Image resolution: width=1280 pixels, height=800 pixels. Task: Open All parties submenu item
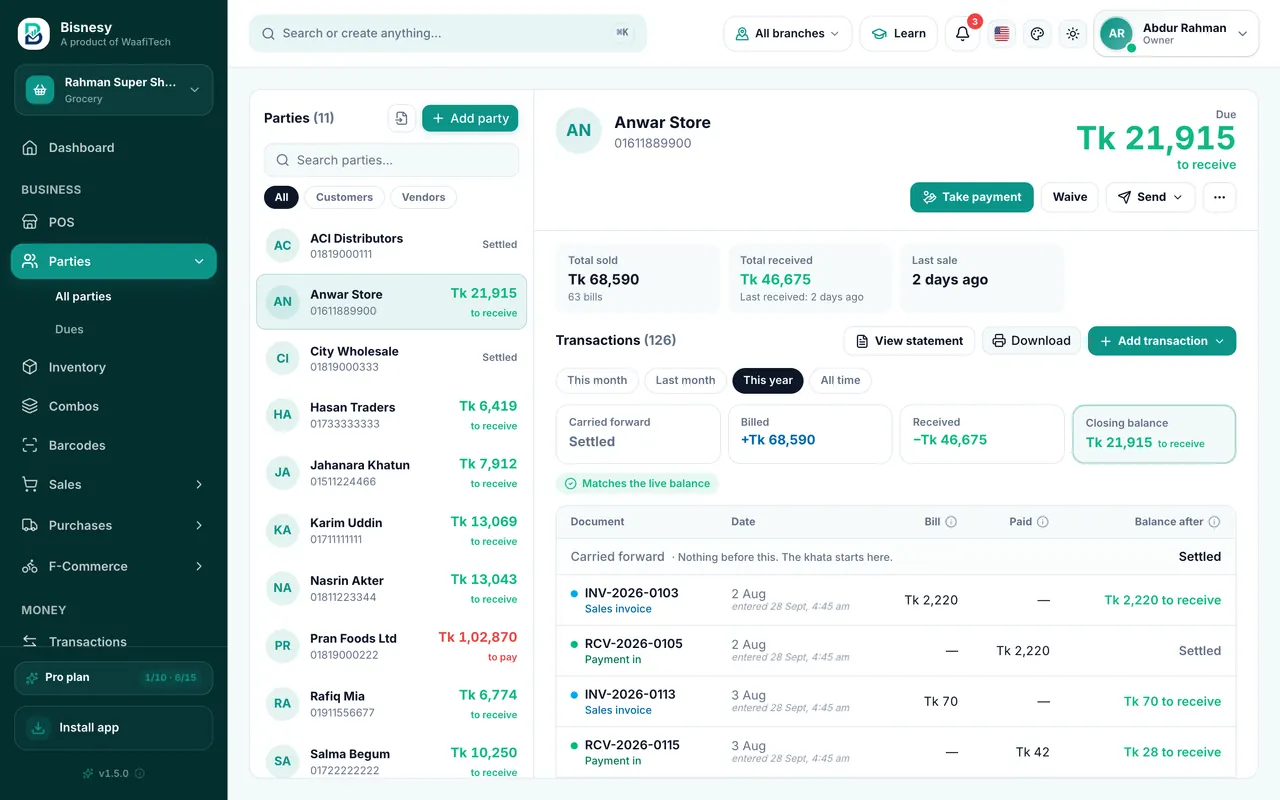point(83,296)
